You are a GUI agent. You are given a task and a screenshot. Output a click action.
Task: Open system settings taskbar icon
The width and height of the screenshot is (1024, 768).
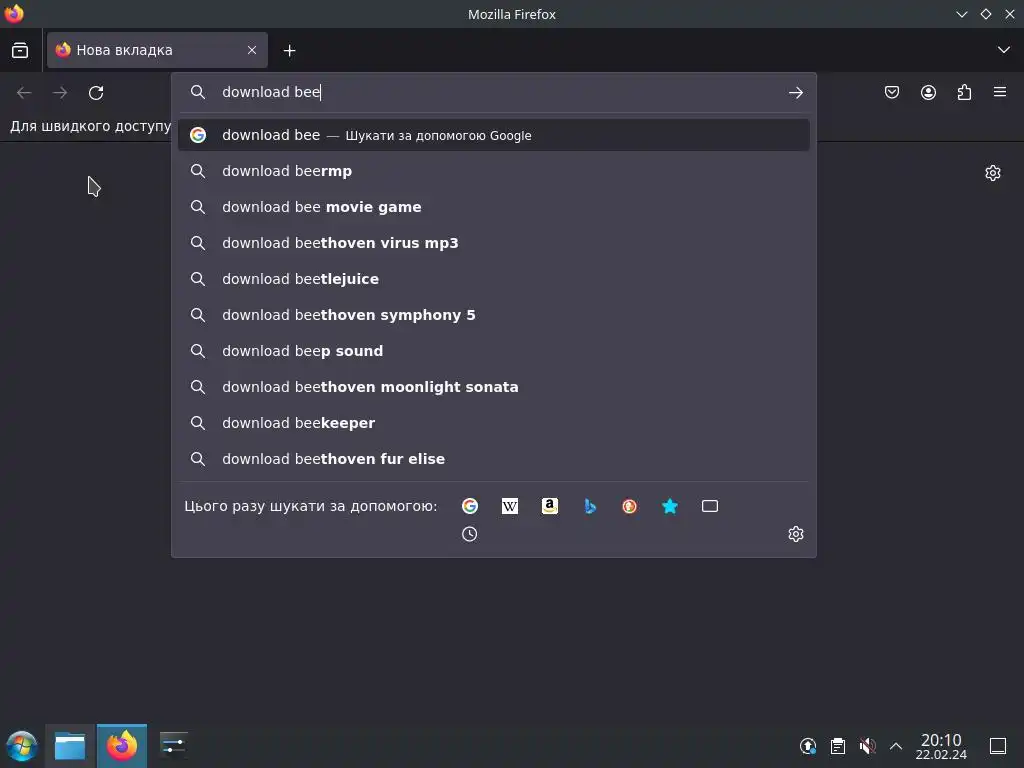pos(173,745)
